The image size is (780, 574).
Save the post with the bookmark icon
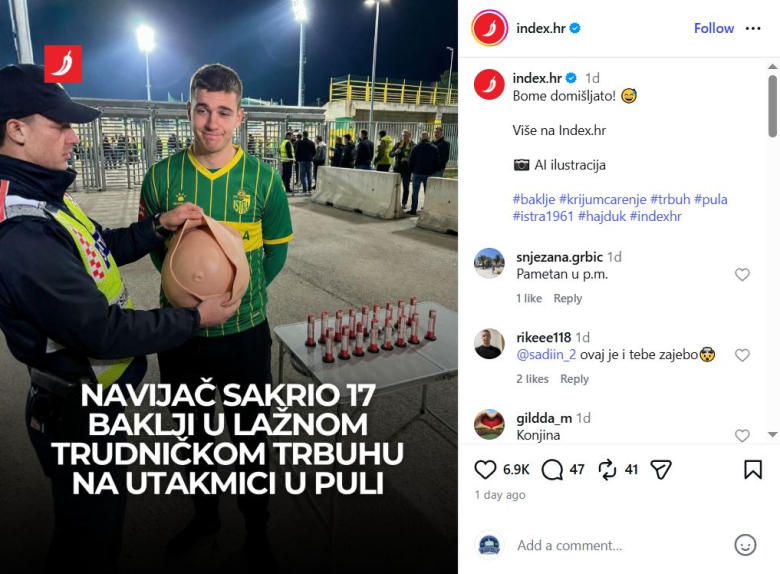753,470
